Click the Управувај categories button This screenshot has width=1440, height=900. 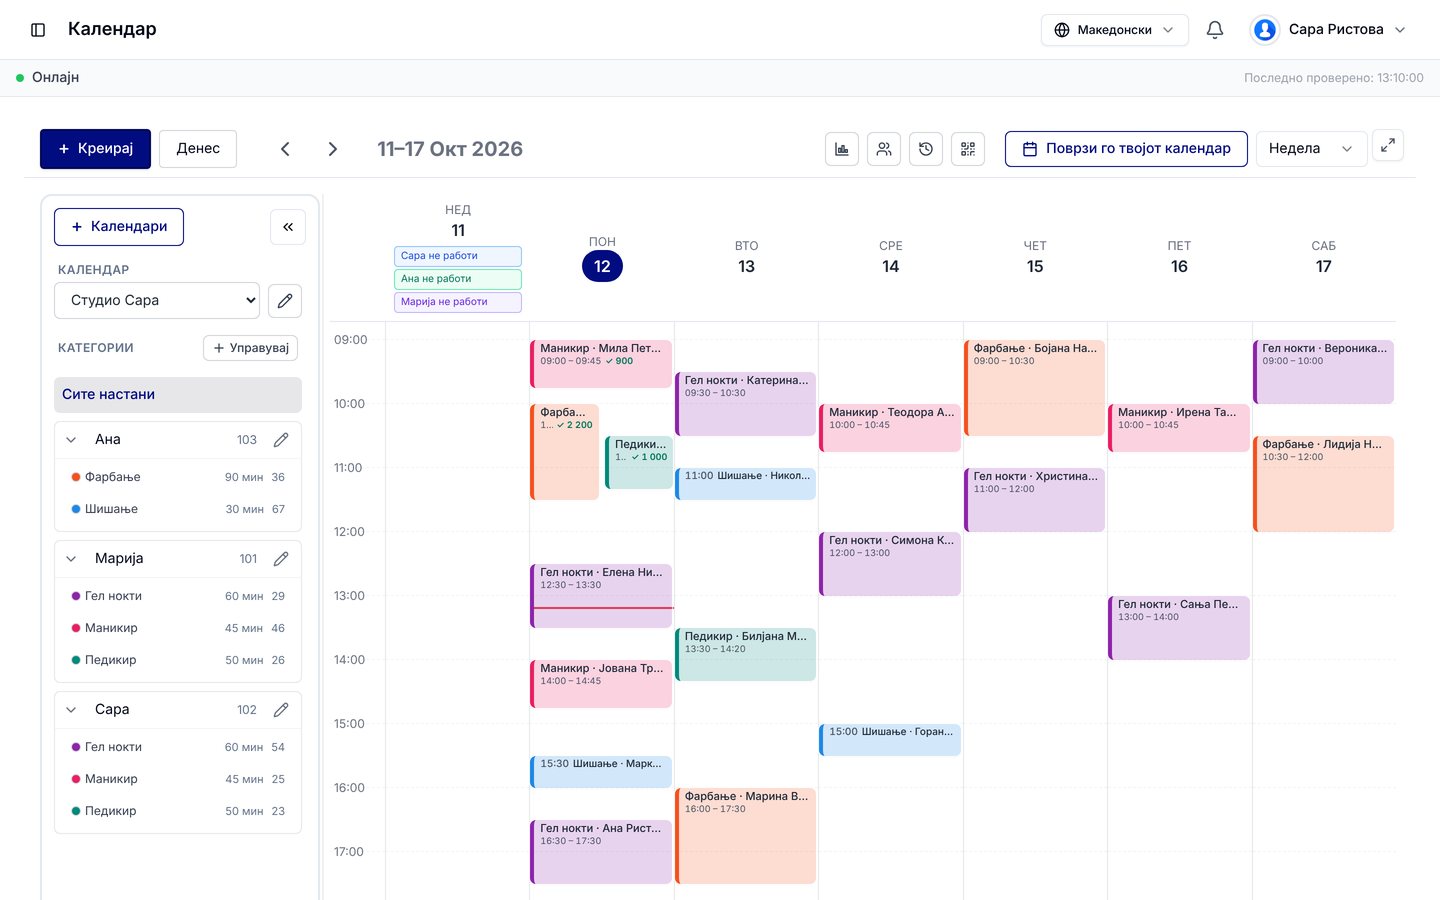tap(250, 348)
